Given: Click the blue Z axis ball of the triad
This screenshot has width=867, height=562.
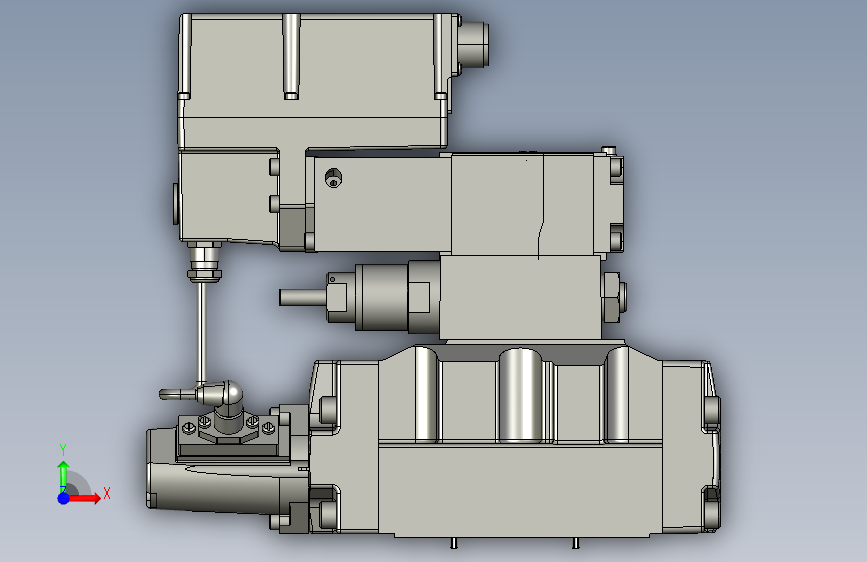Looking at the screenshot, I should pyautogui.click(x=64, y=498).
